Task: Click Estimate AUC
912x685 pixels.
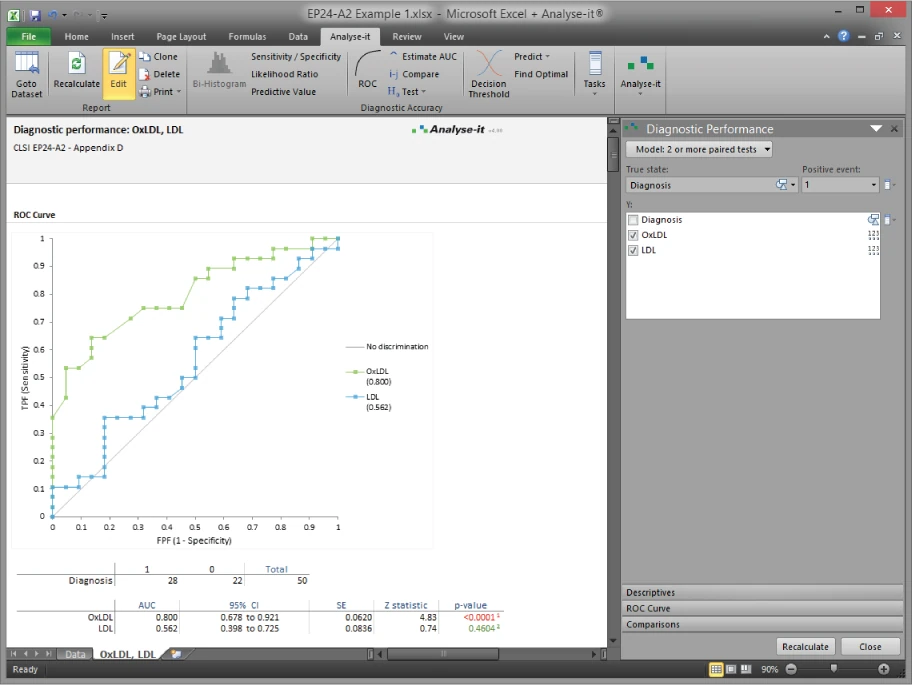Action: pos(423,56)
